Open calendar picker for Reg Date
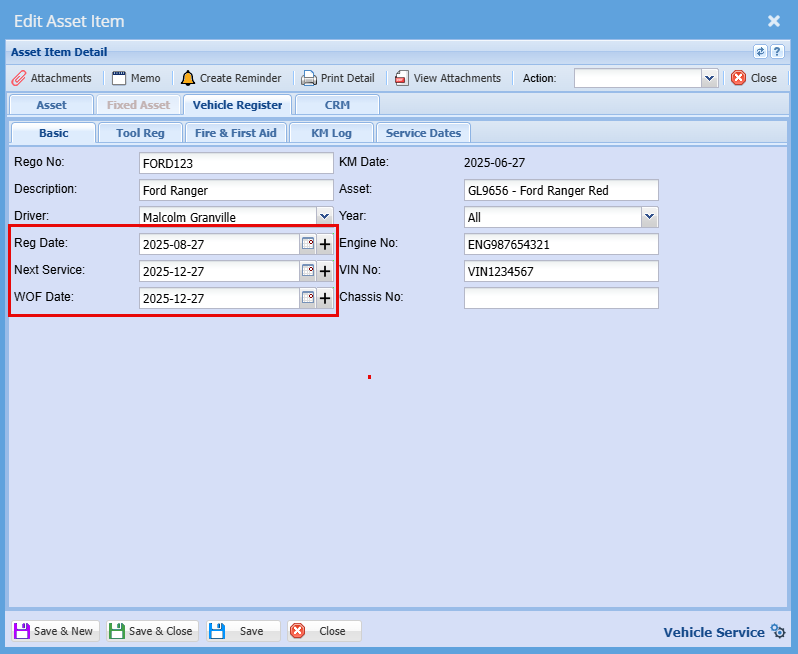798x654 pixels. click(308, 244)
